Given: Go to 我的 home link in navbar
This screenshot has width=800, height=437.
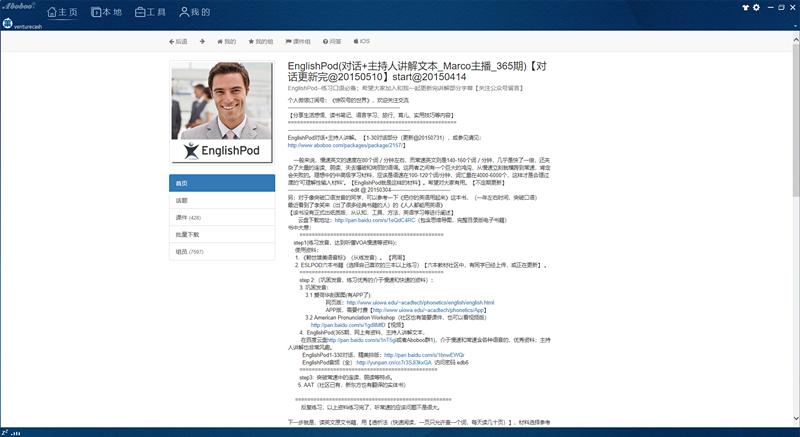Looking at the screenshot, I should (x=225, y=42).
